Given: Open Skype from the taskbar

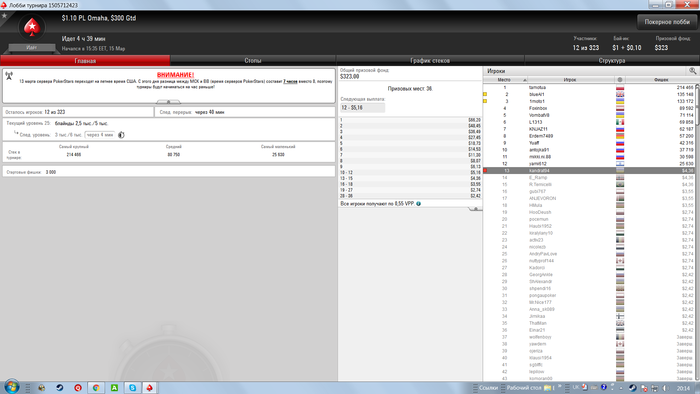Looking at the screenshot, I should coord(132,388).
